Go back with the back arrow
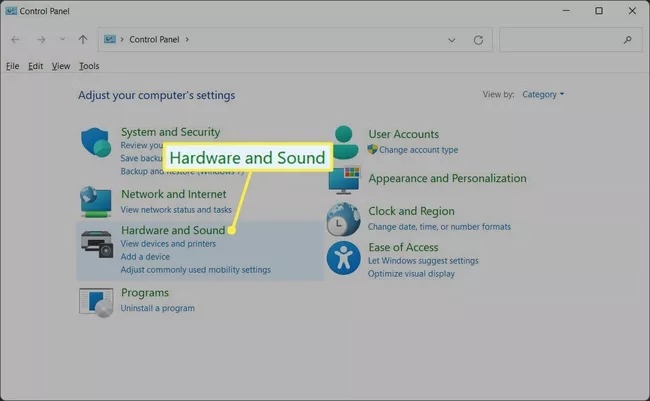The width and height of the screenshot is (650, 401). click(x=15, y=40)
